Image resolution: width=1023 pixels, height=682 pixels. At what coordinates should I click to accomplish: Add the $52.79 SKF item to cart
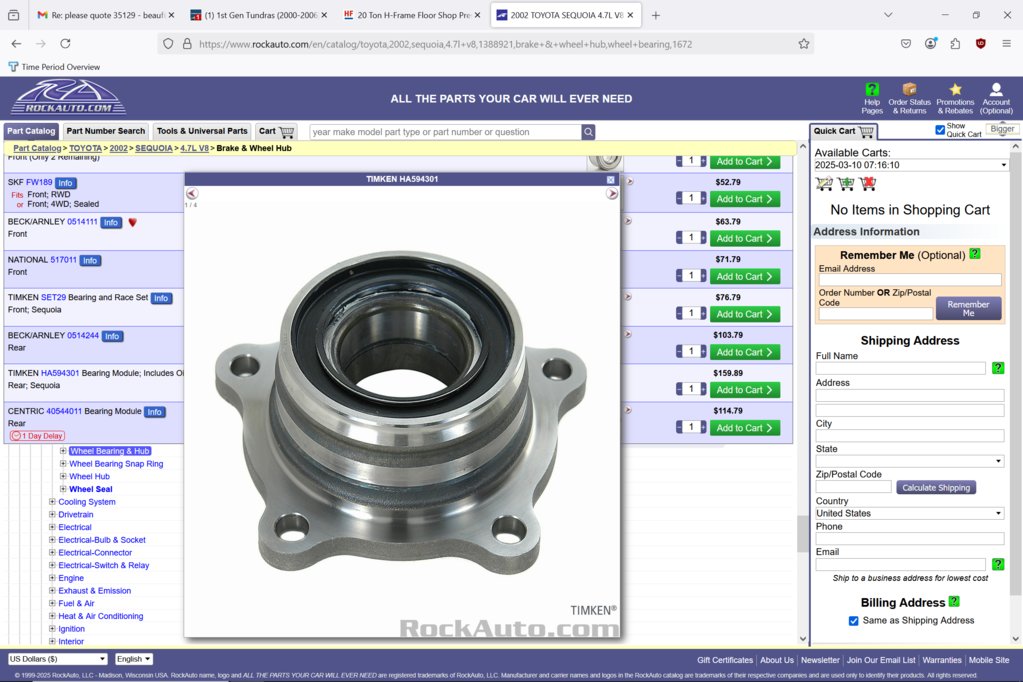(744, 199)
